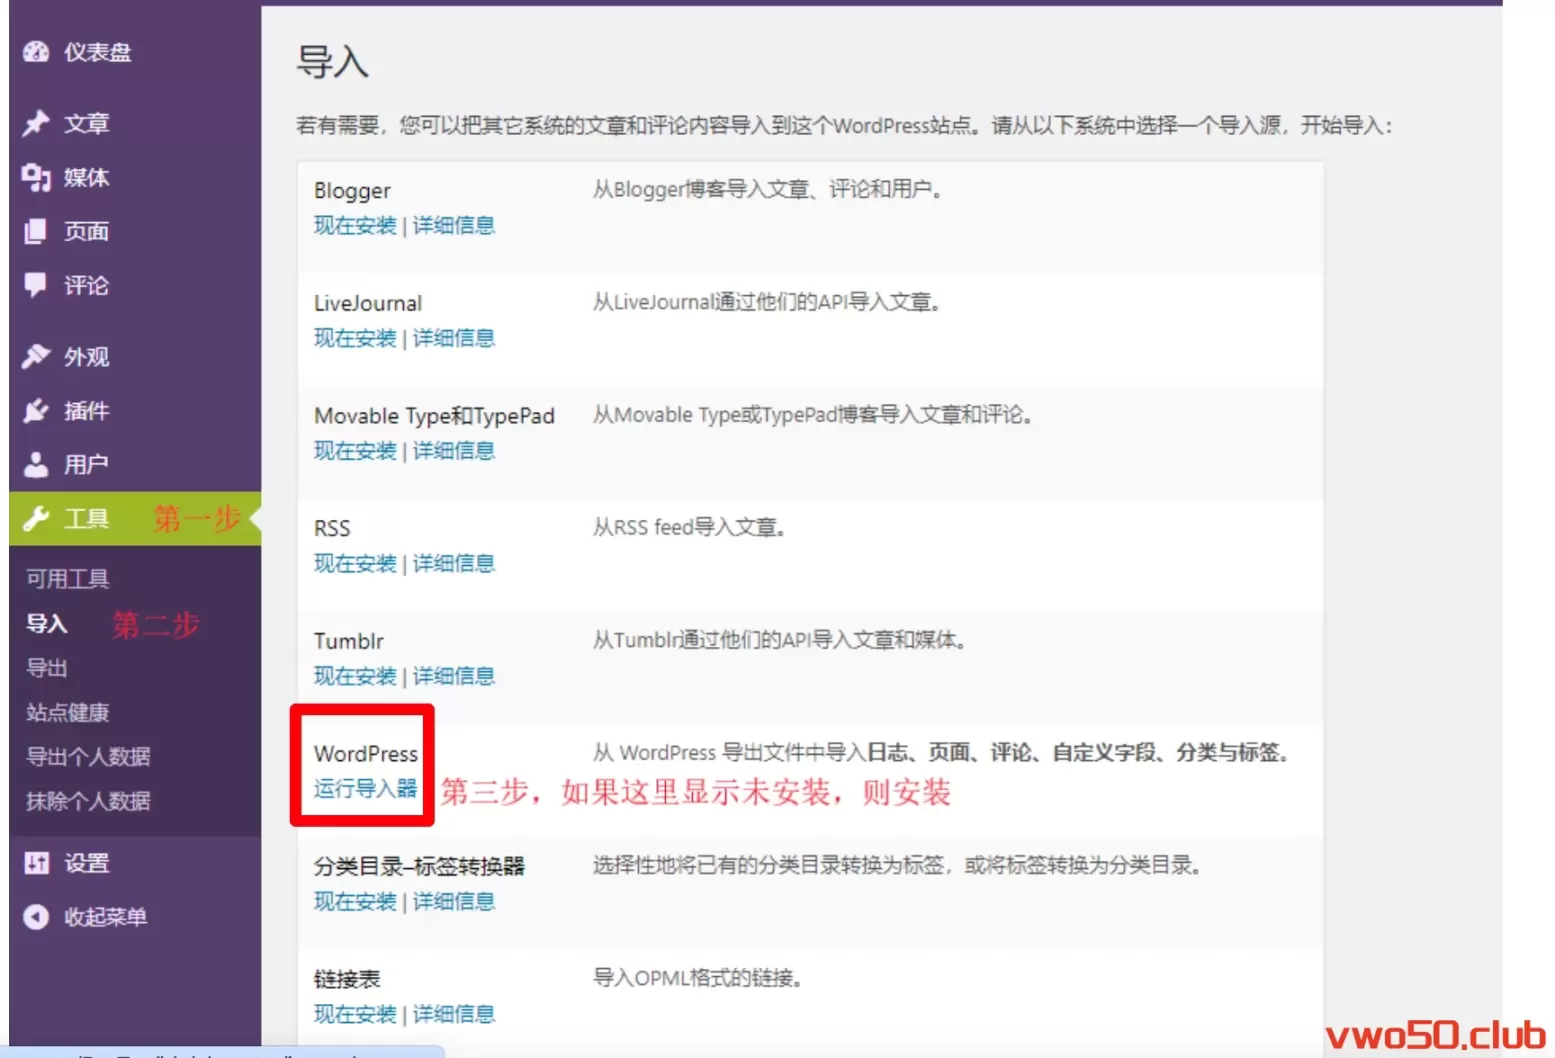This screenshot has height=1058, width=1555.
Task: Select 可用工具 submenu item
Action: pyautogui.click(x=67, y=579)
